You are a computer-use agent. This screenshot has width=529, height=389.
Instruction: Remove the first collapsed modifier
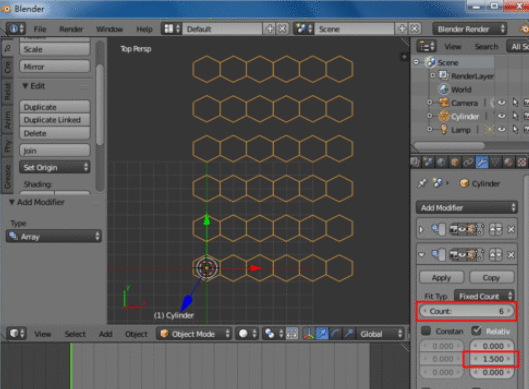click(x=511, y=229)
